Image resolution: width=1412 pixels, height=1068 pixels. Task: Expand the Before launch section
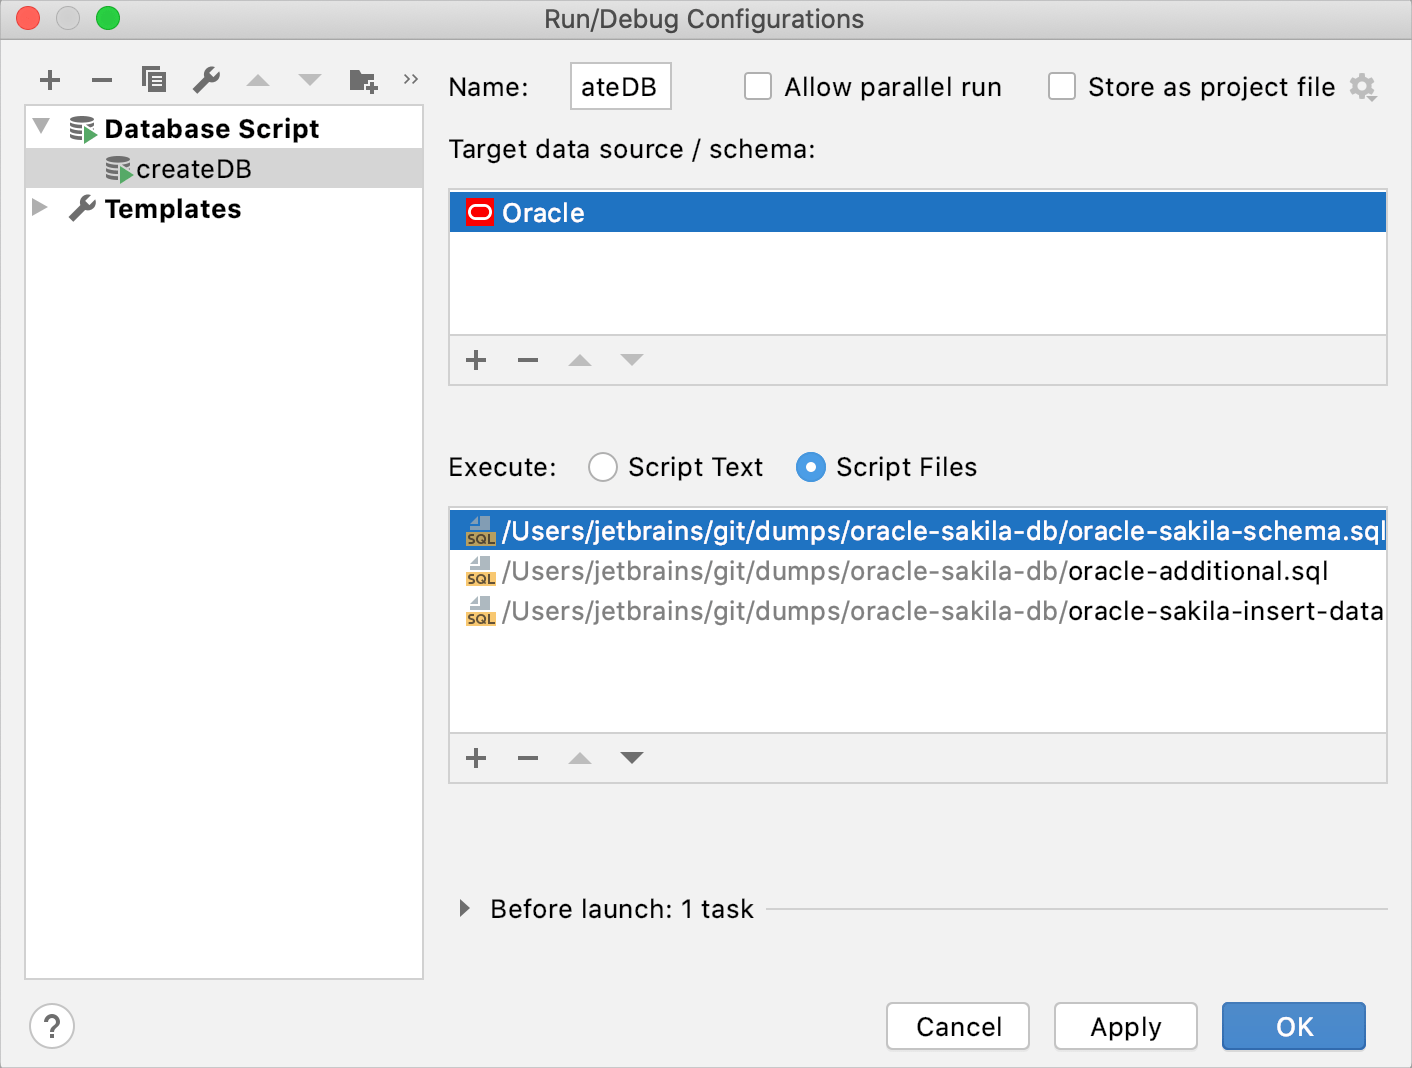point(464,908)
